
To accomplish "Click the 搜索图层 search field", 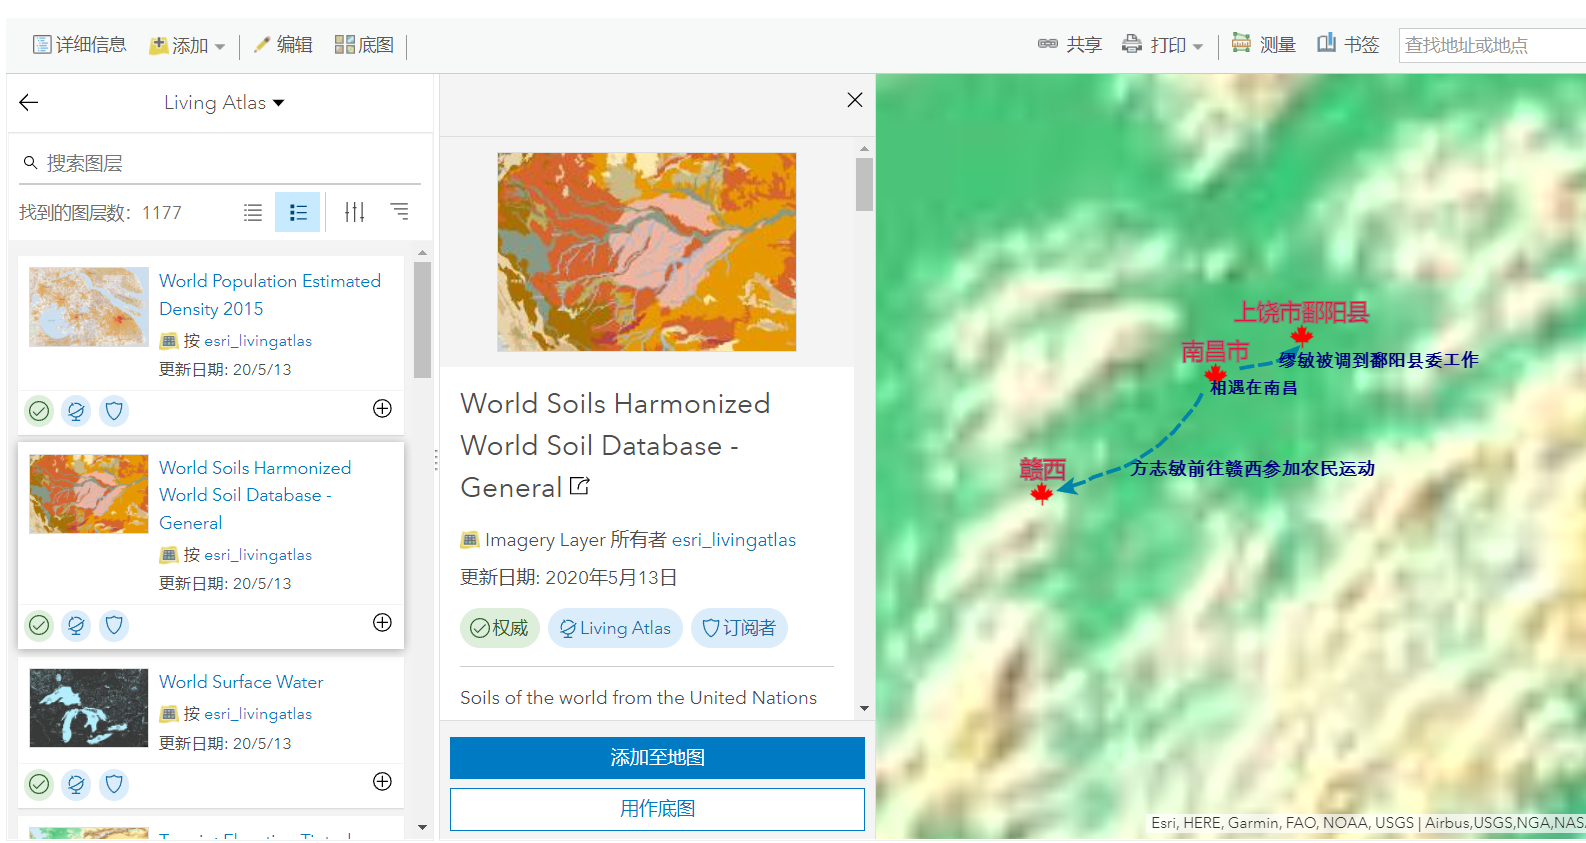I will click(x=220, y=163).
